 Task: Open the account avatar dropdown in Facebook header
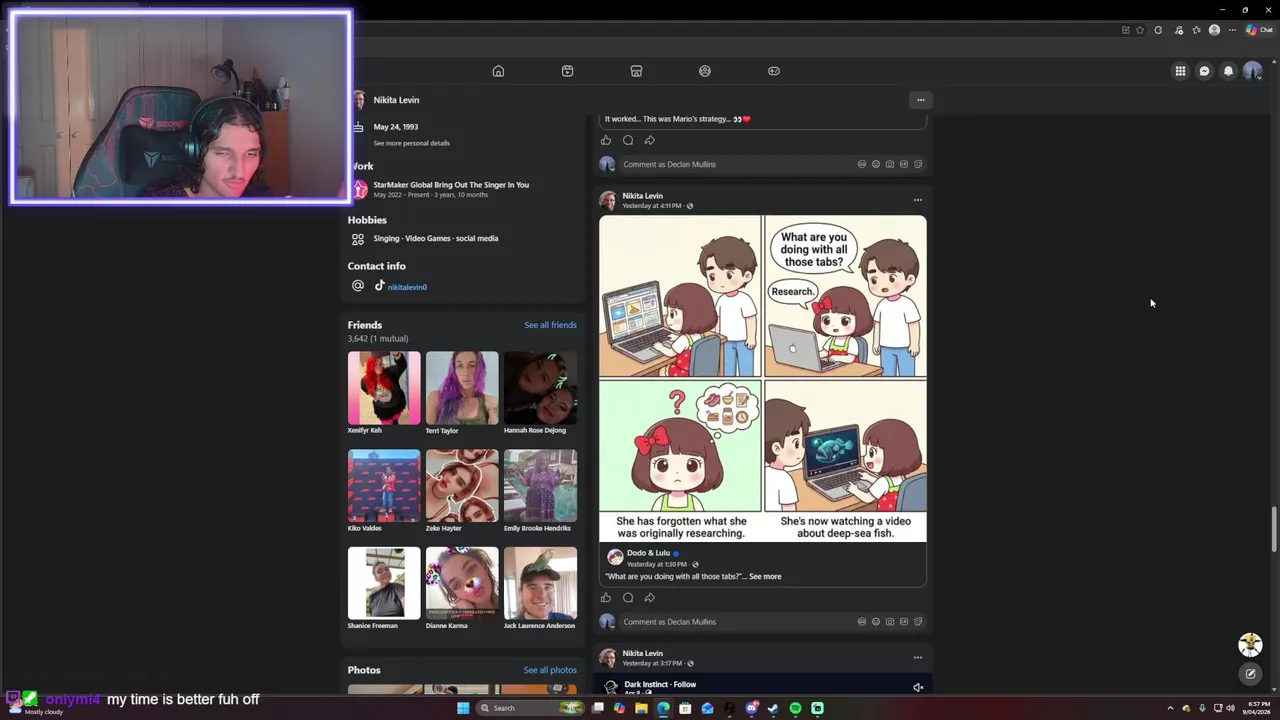click(1252, 71)
